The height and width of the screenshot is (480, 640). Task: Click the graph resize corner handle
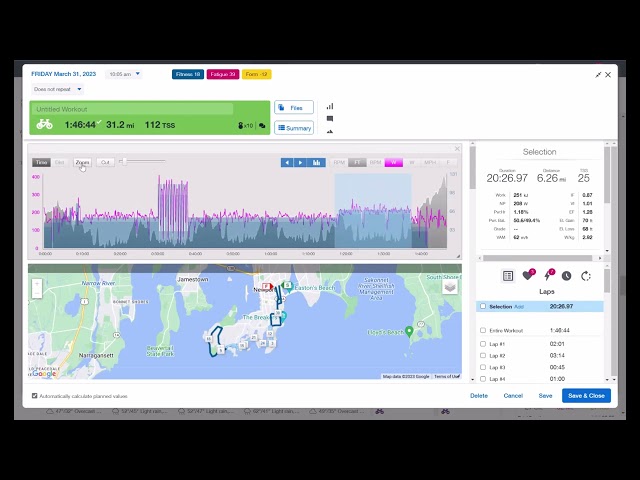[458, 256]
